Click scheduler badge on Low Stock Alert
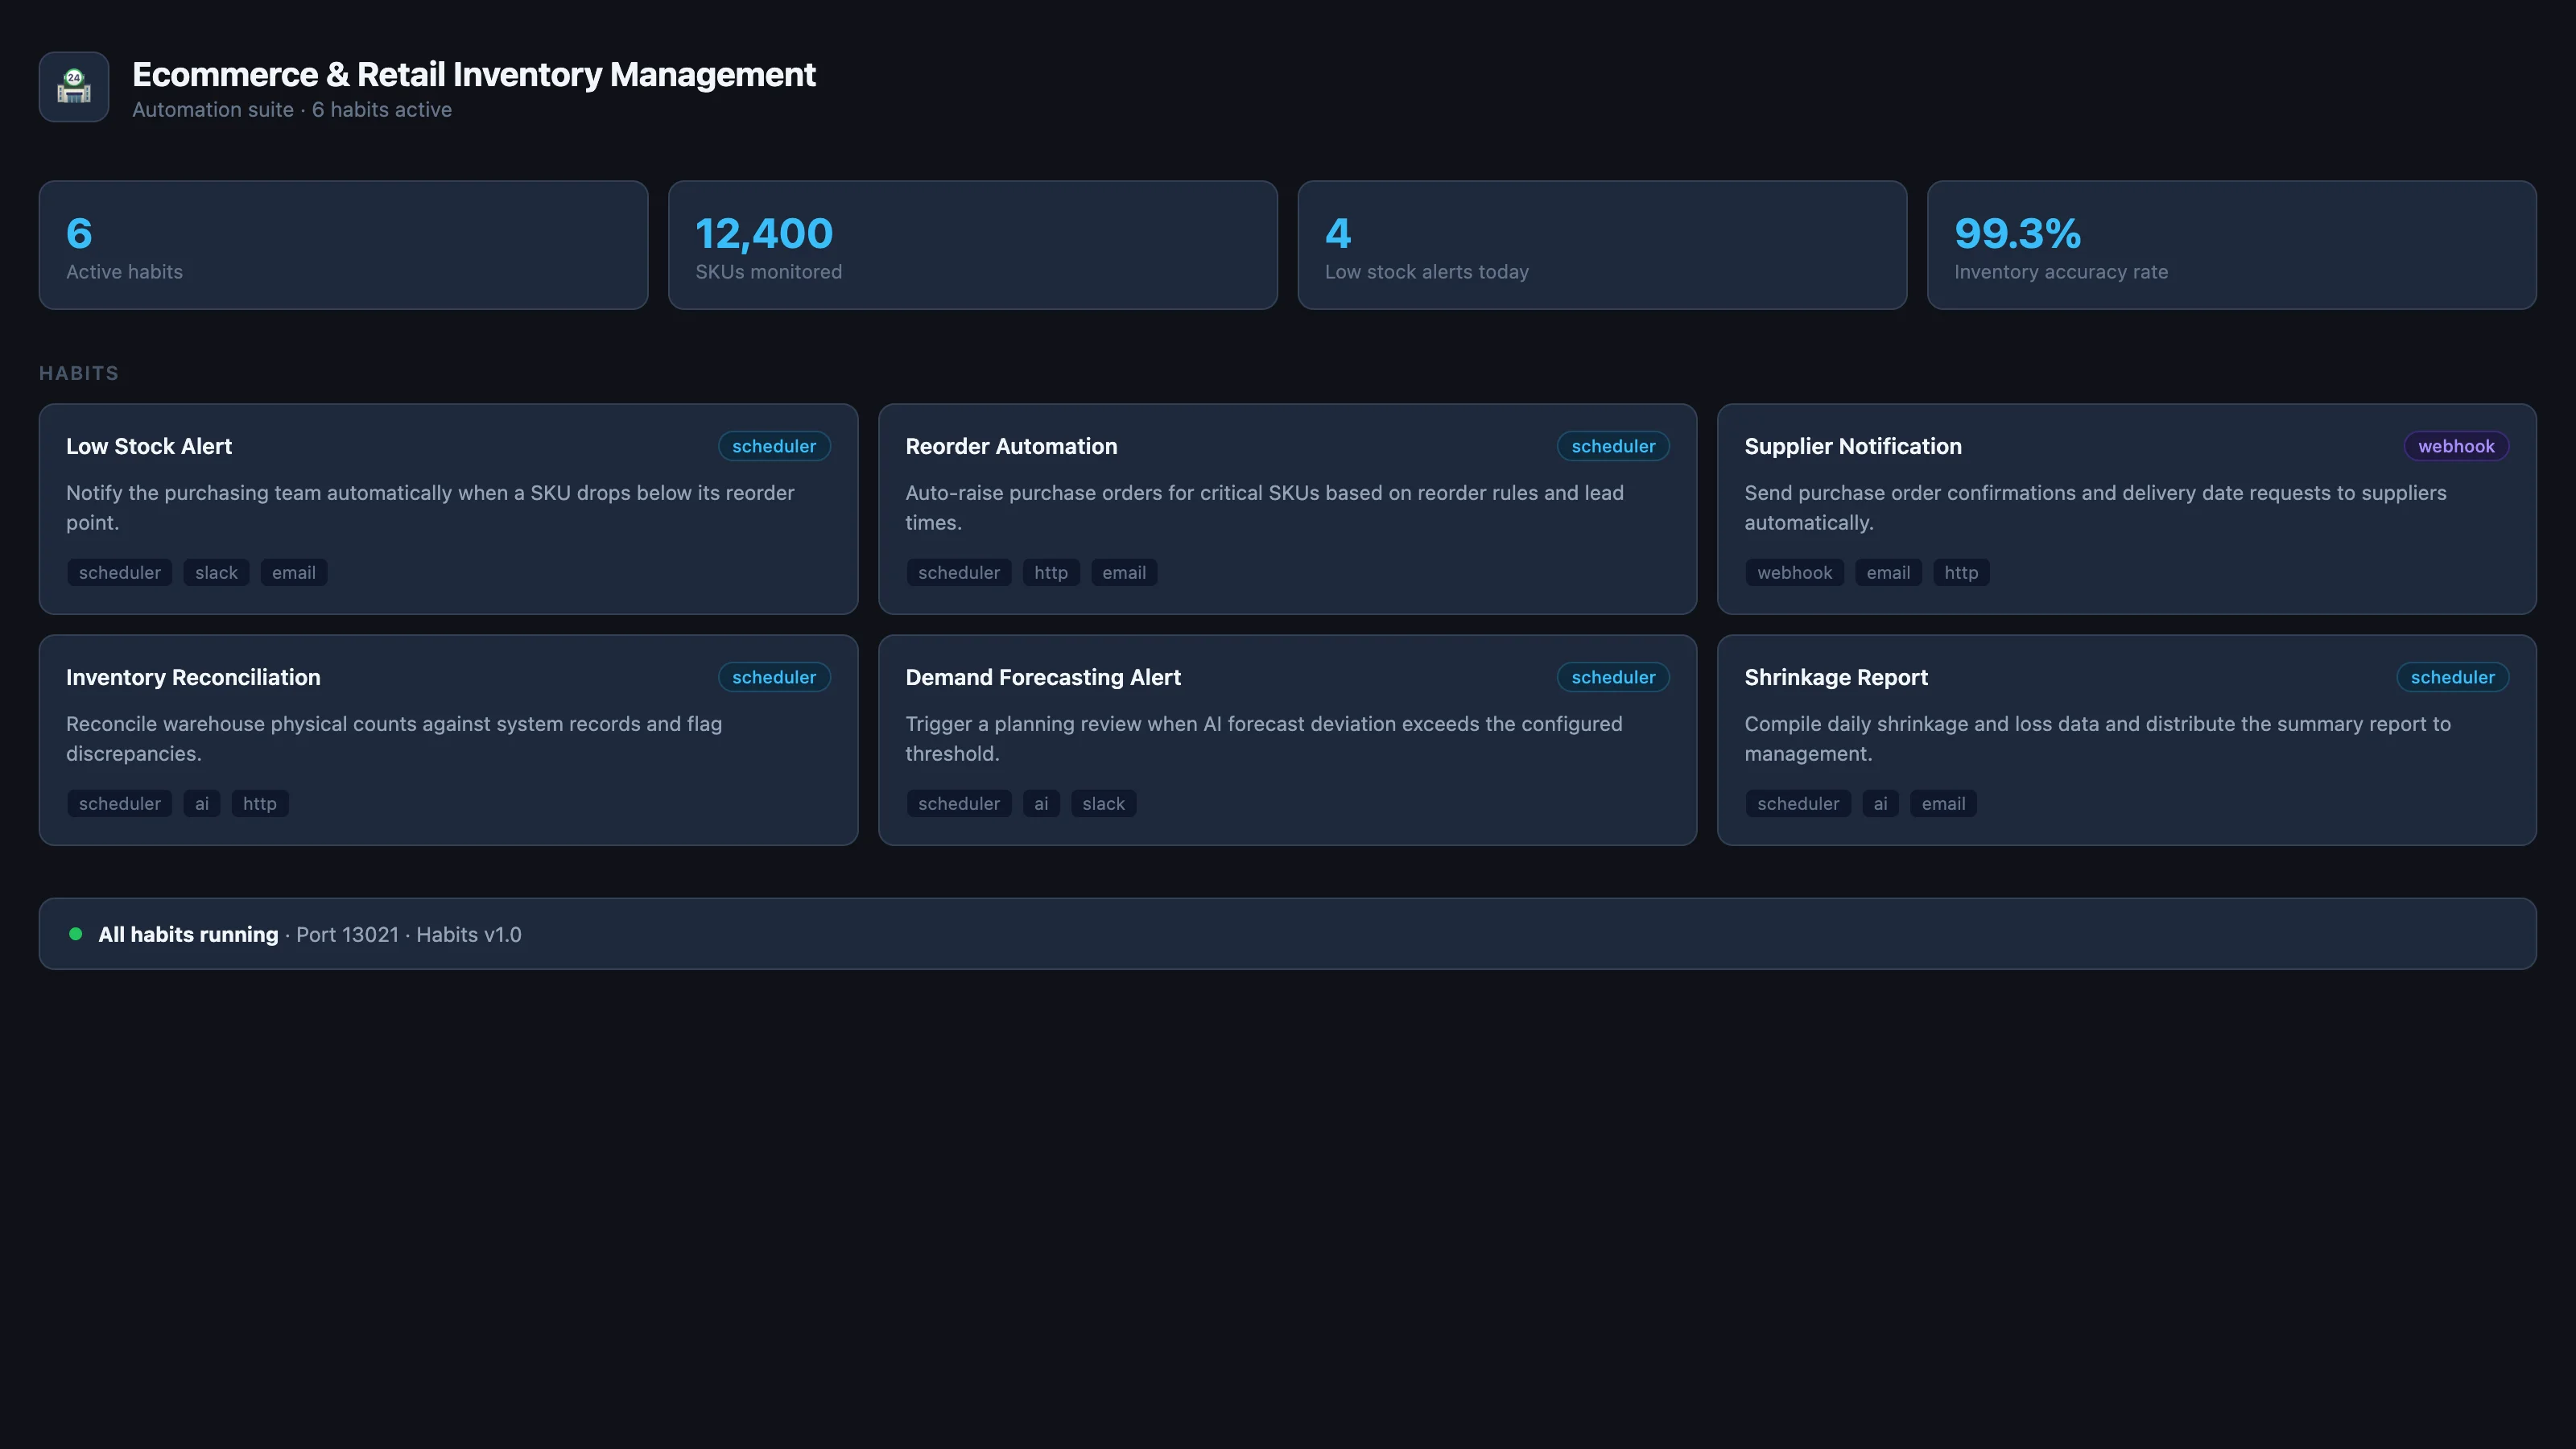This screenshot has height=1449, width=2576. click(x=774, y=446)
